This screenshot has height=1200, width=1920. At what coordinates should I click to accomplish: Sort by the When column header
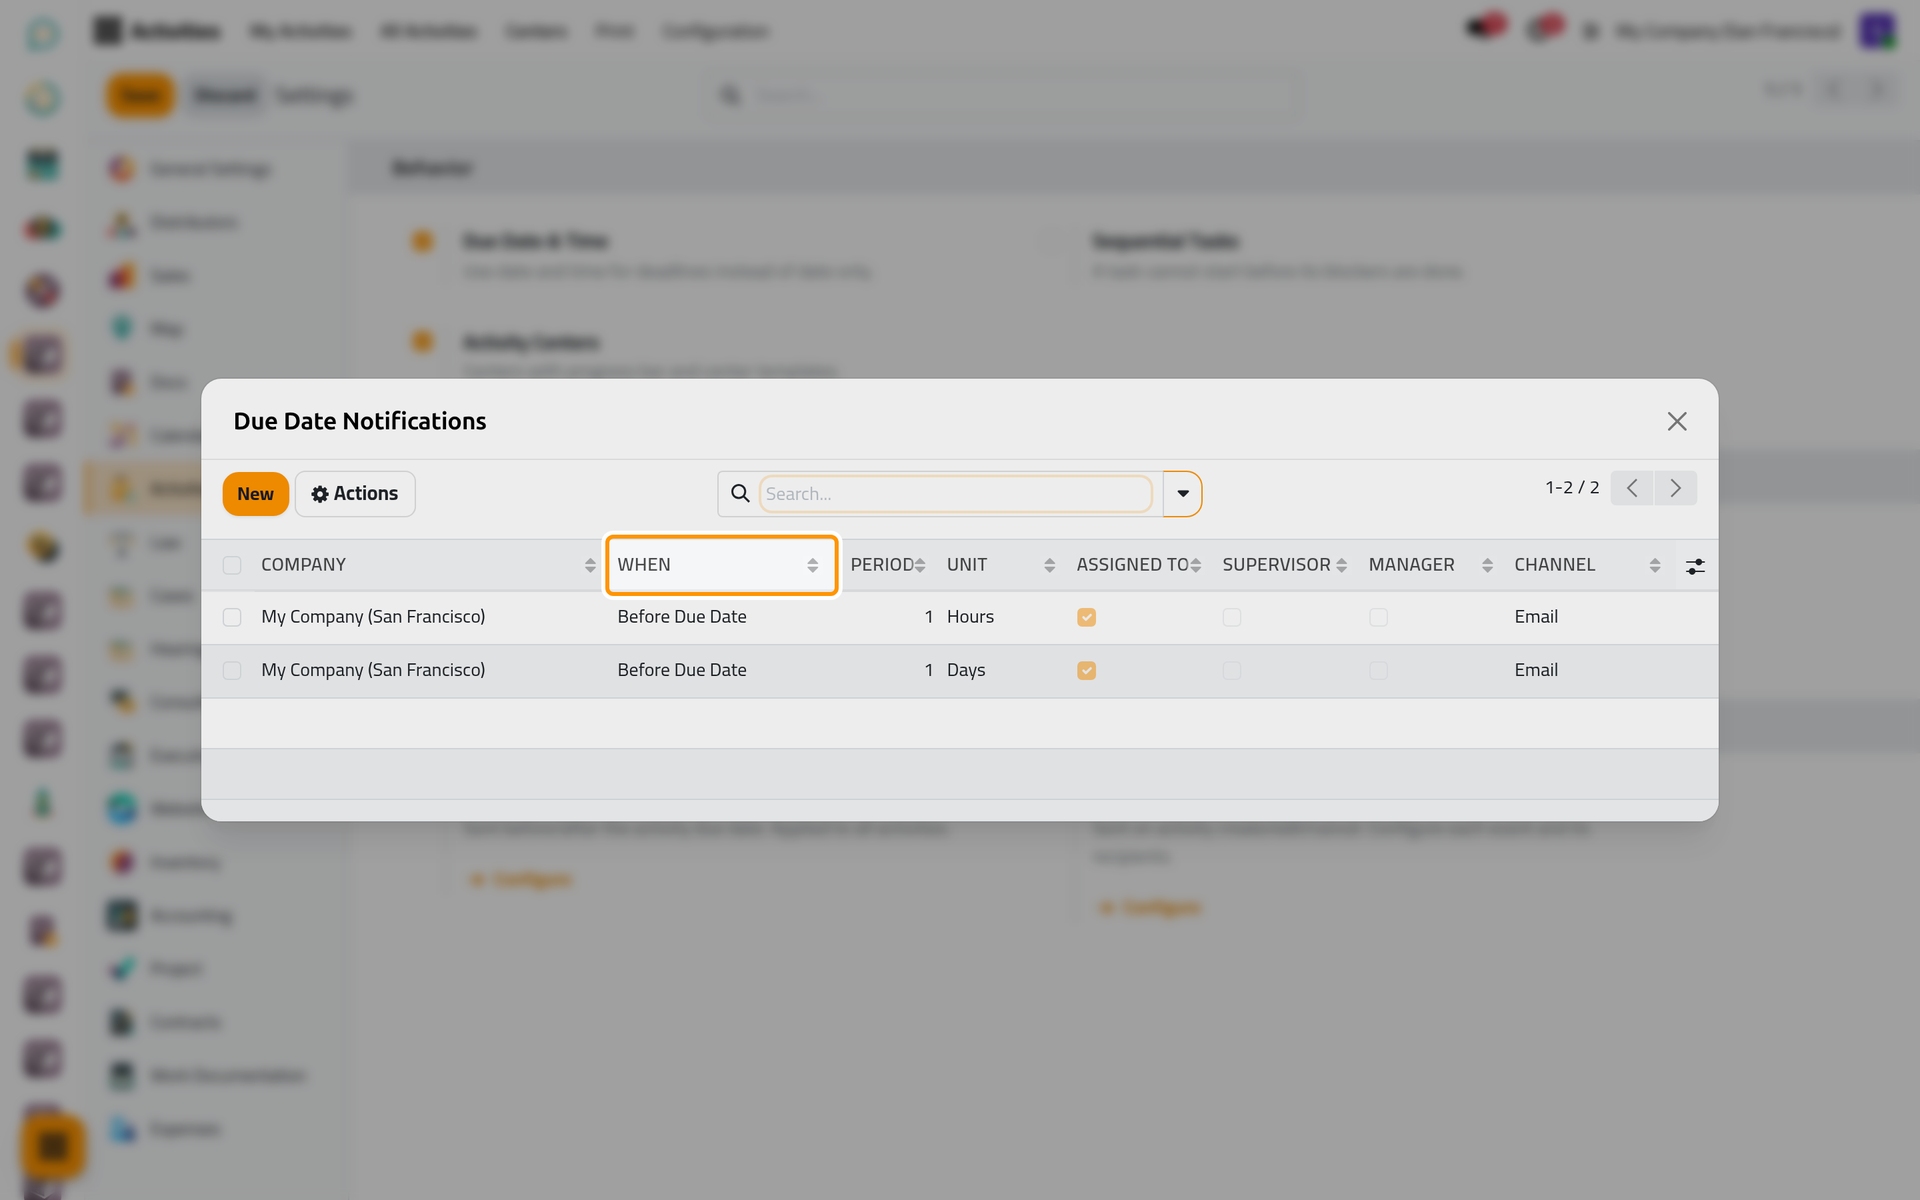(721, 565)
